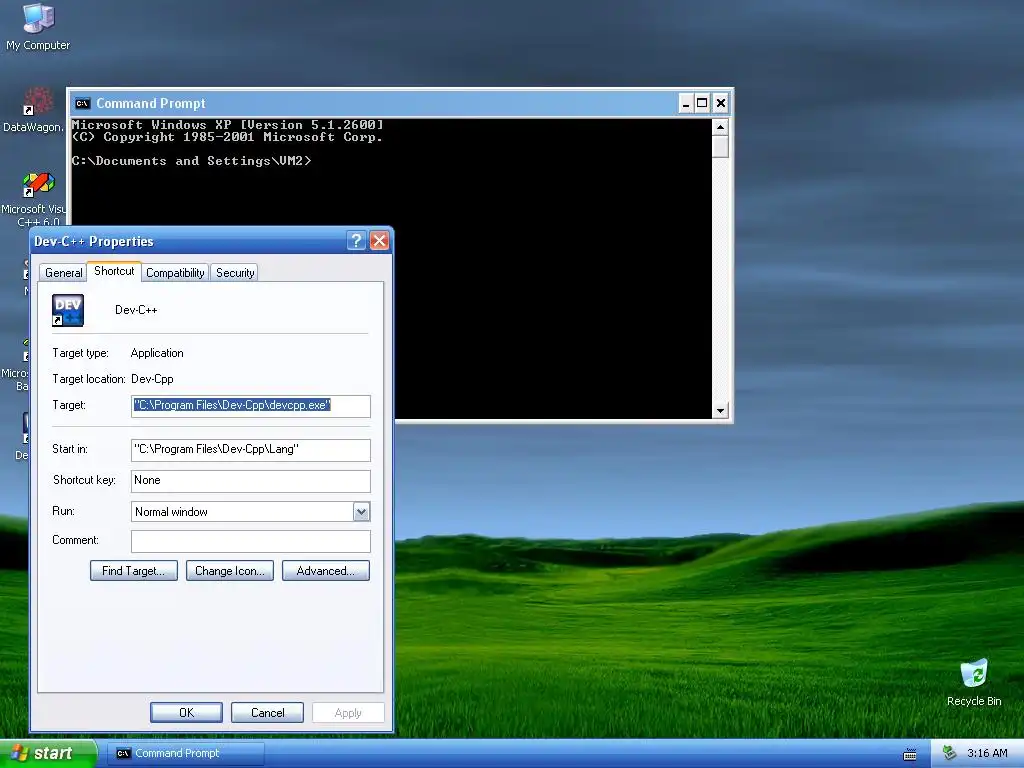The width and height of the screenshot is (1024, 768).
Task: Open Microsoft Visual C++ 6.0 desktop icon
Action: [33, 199]
